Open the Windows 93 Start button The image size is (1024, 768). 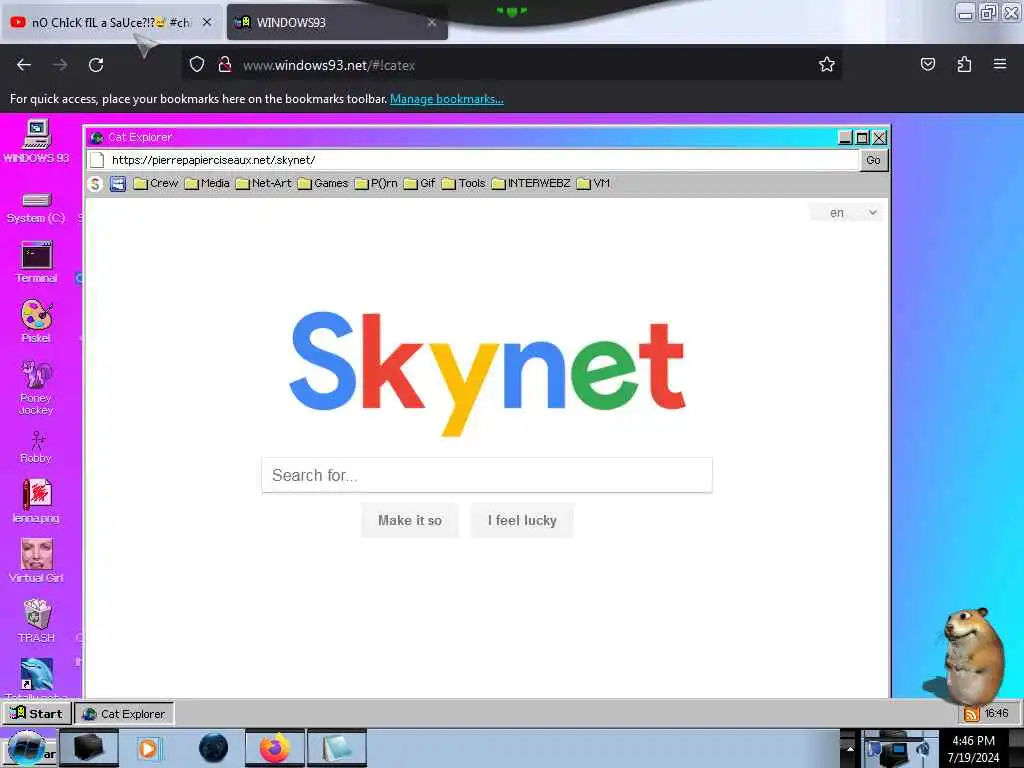[37, 714]
